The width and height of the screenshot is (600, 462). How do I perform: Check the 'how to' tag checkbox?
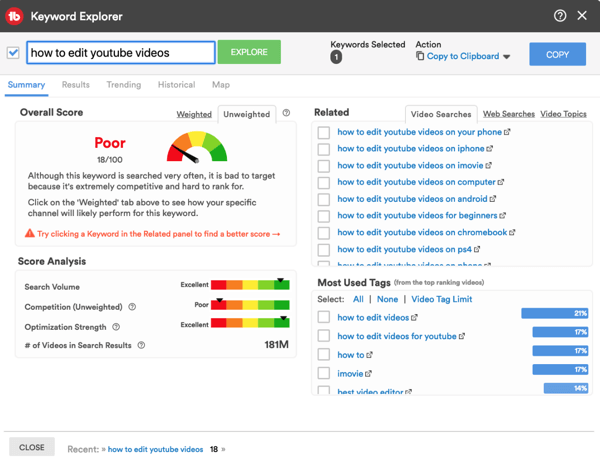[x=324, y=354]
